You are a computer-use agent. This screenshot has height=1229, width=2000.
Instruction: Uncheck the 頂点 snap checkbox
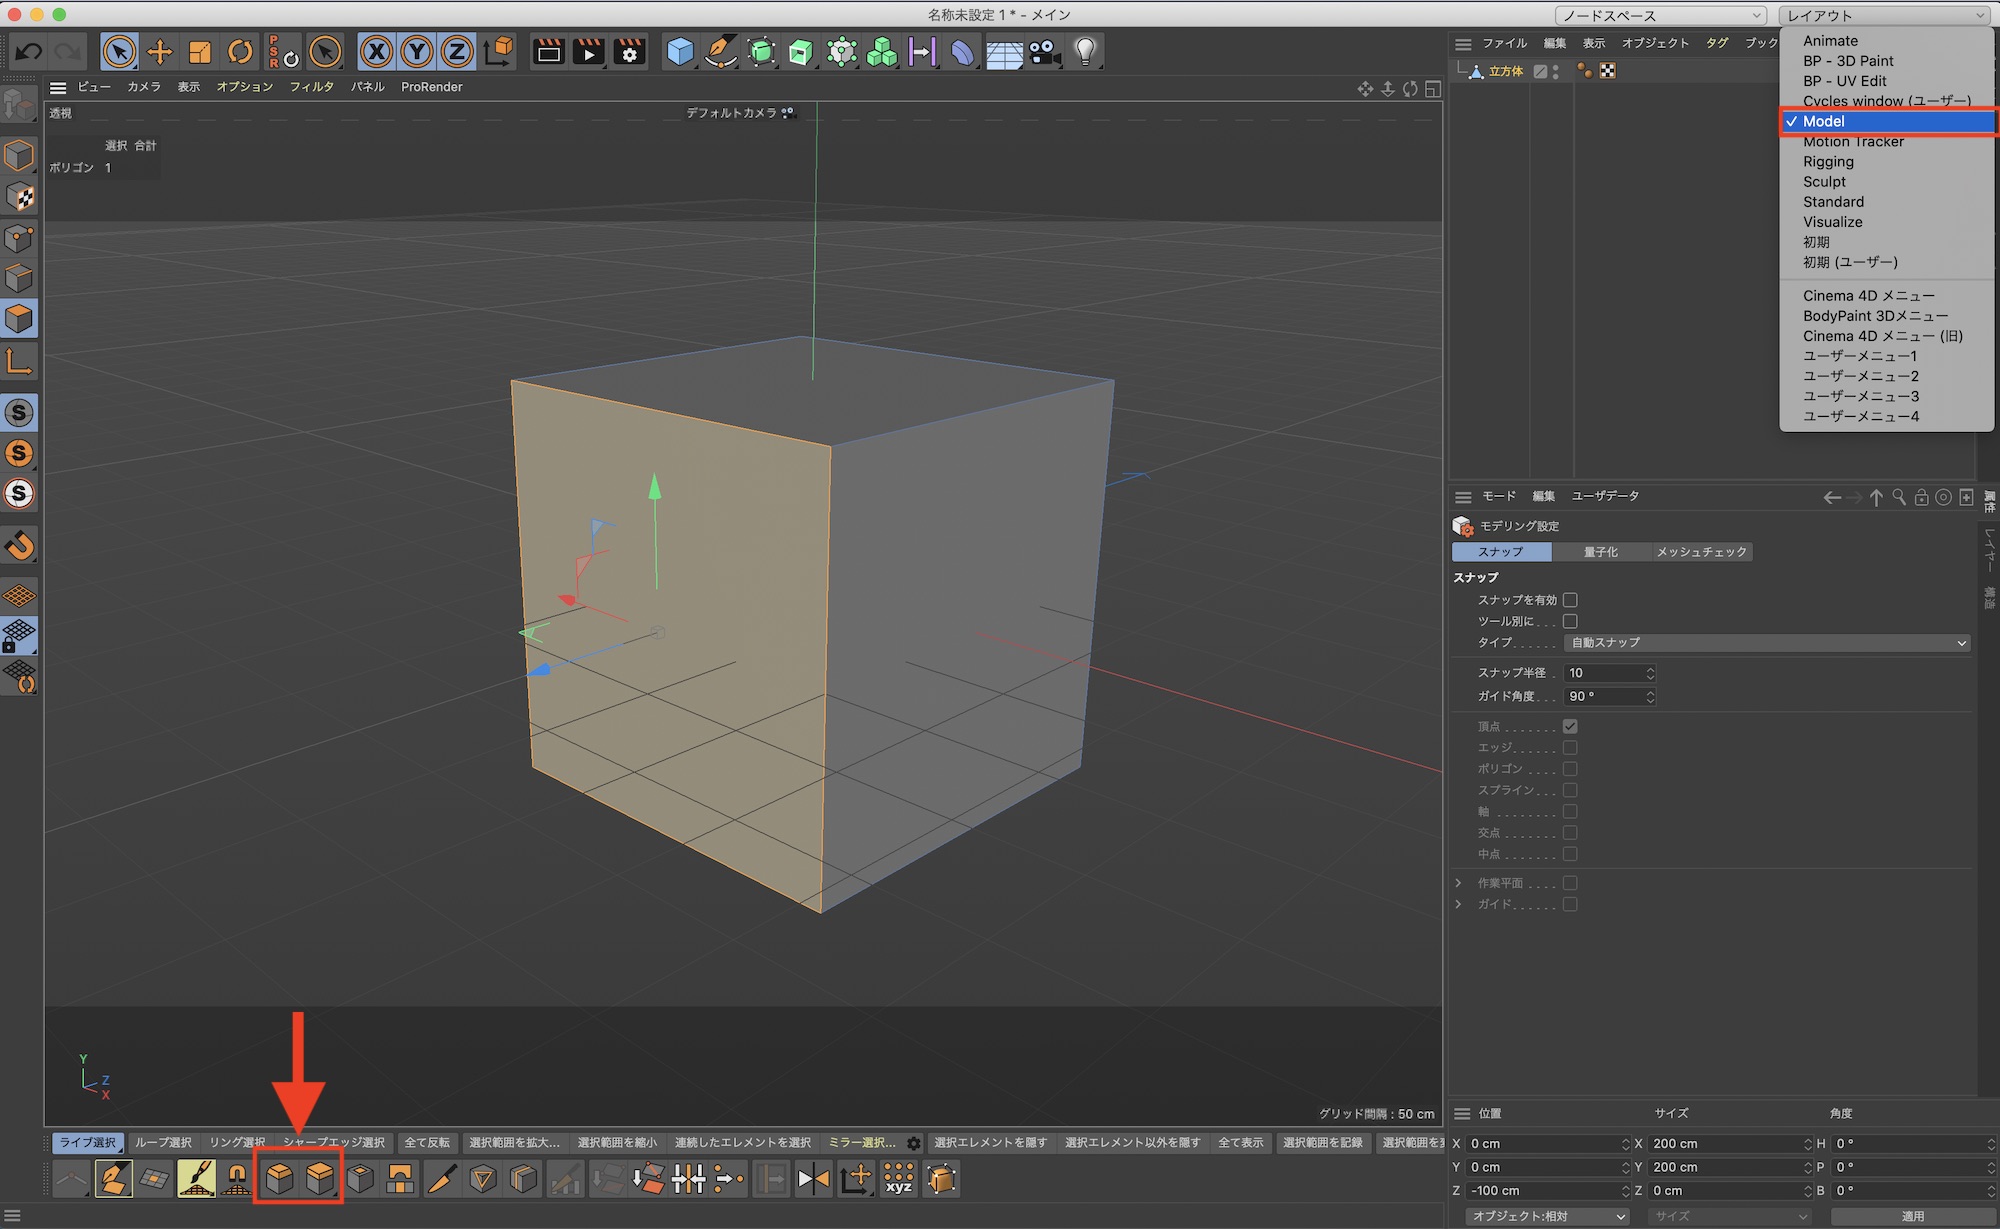[1570, 727]
